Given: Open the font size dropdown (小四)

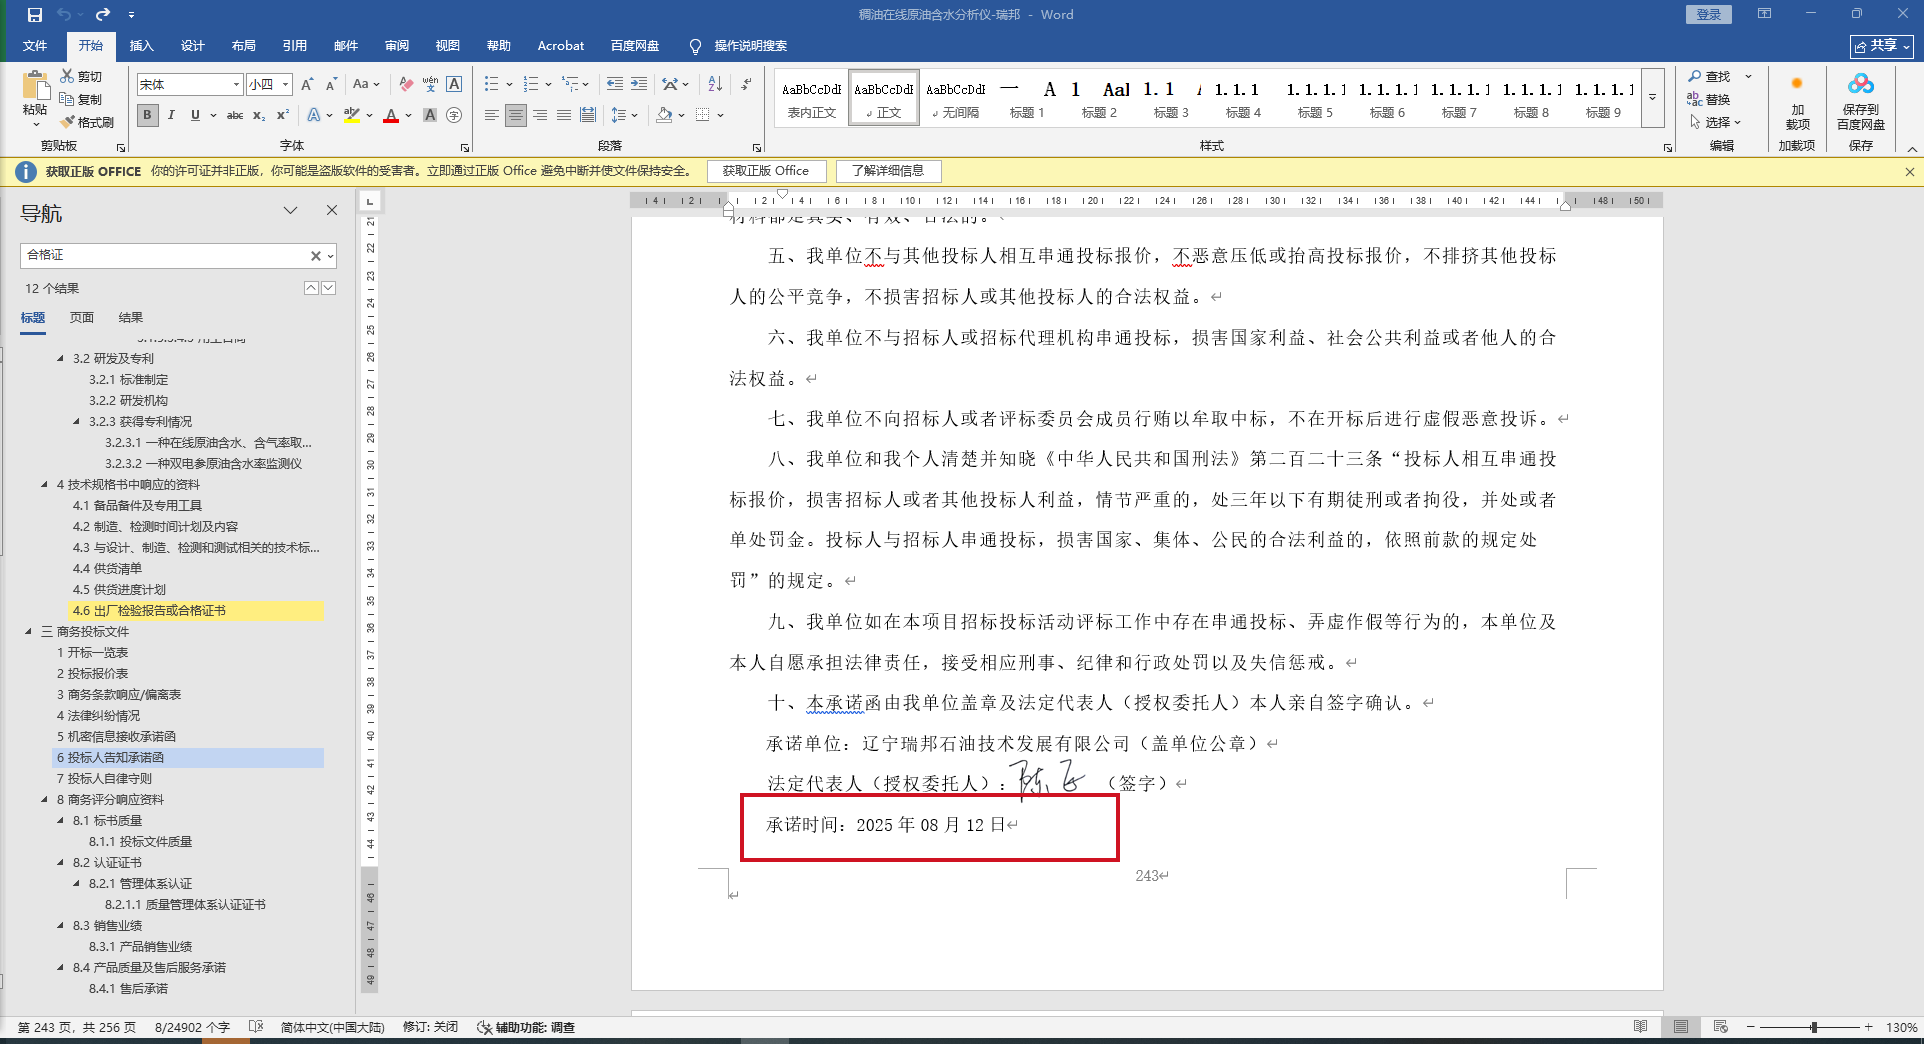Looking at the screenshot, I should tap(285, 85).
